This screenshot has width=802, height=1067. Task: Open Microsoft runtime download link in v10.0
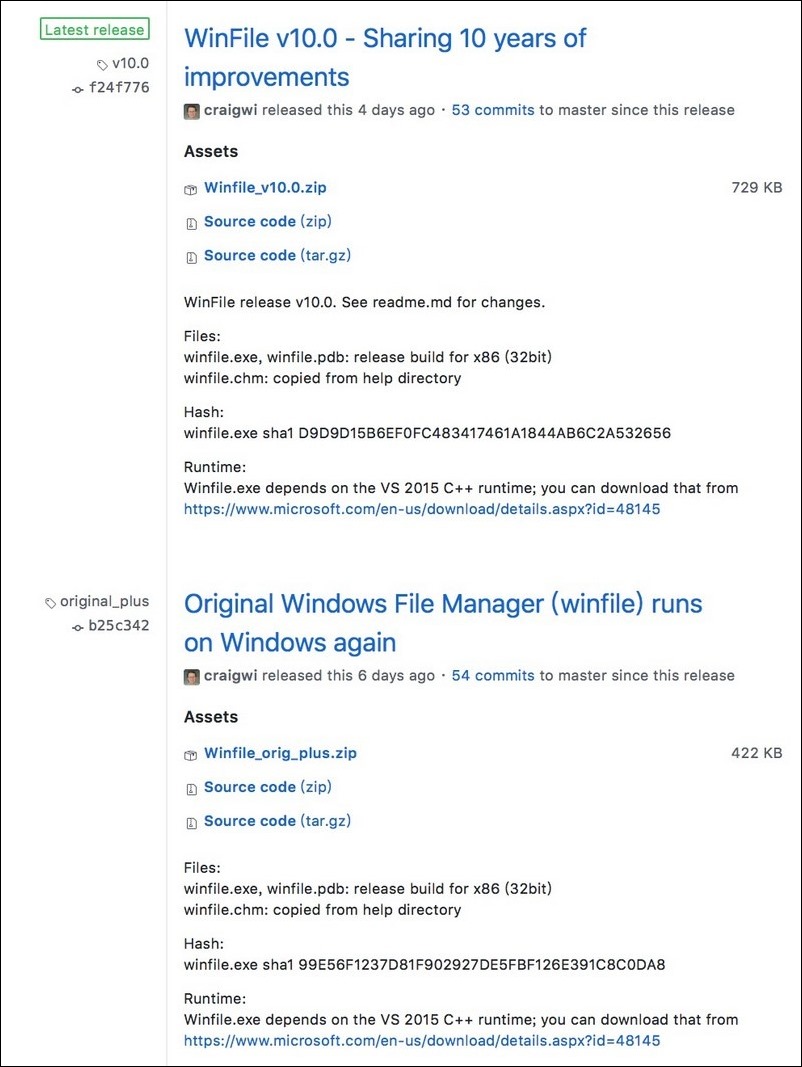point(422,509)
